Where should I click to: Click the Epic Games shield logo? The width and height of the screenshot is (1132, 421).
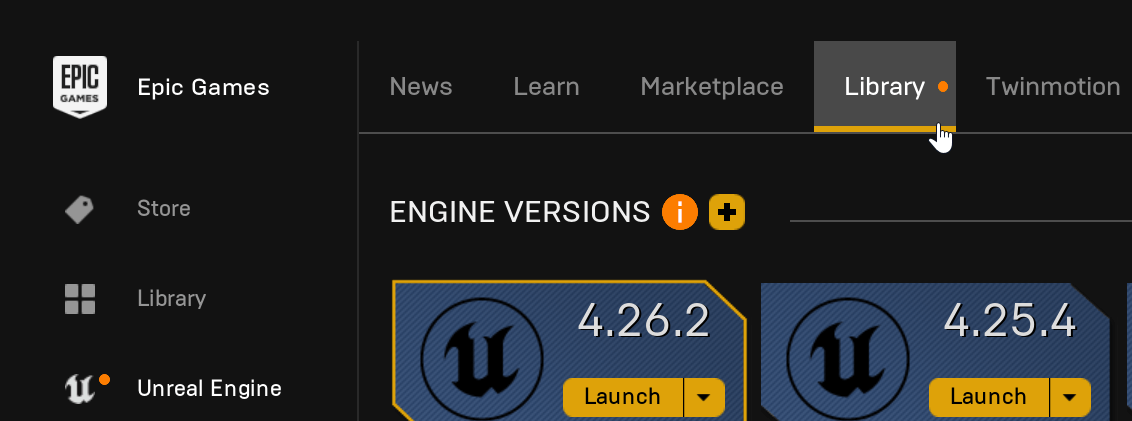(x=79, y=87)
